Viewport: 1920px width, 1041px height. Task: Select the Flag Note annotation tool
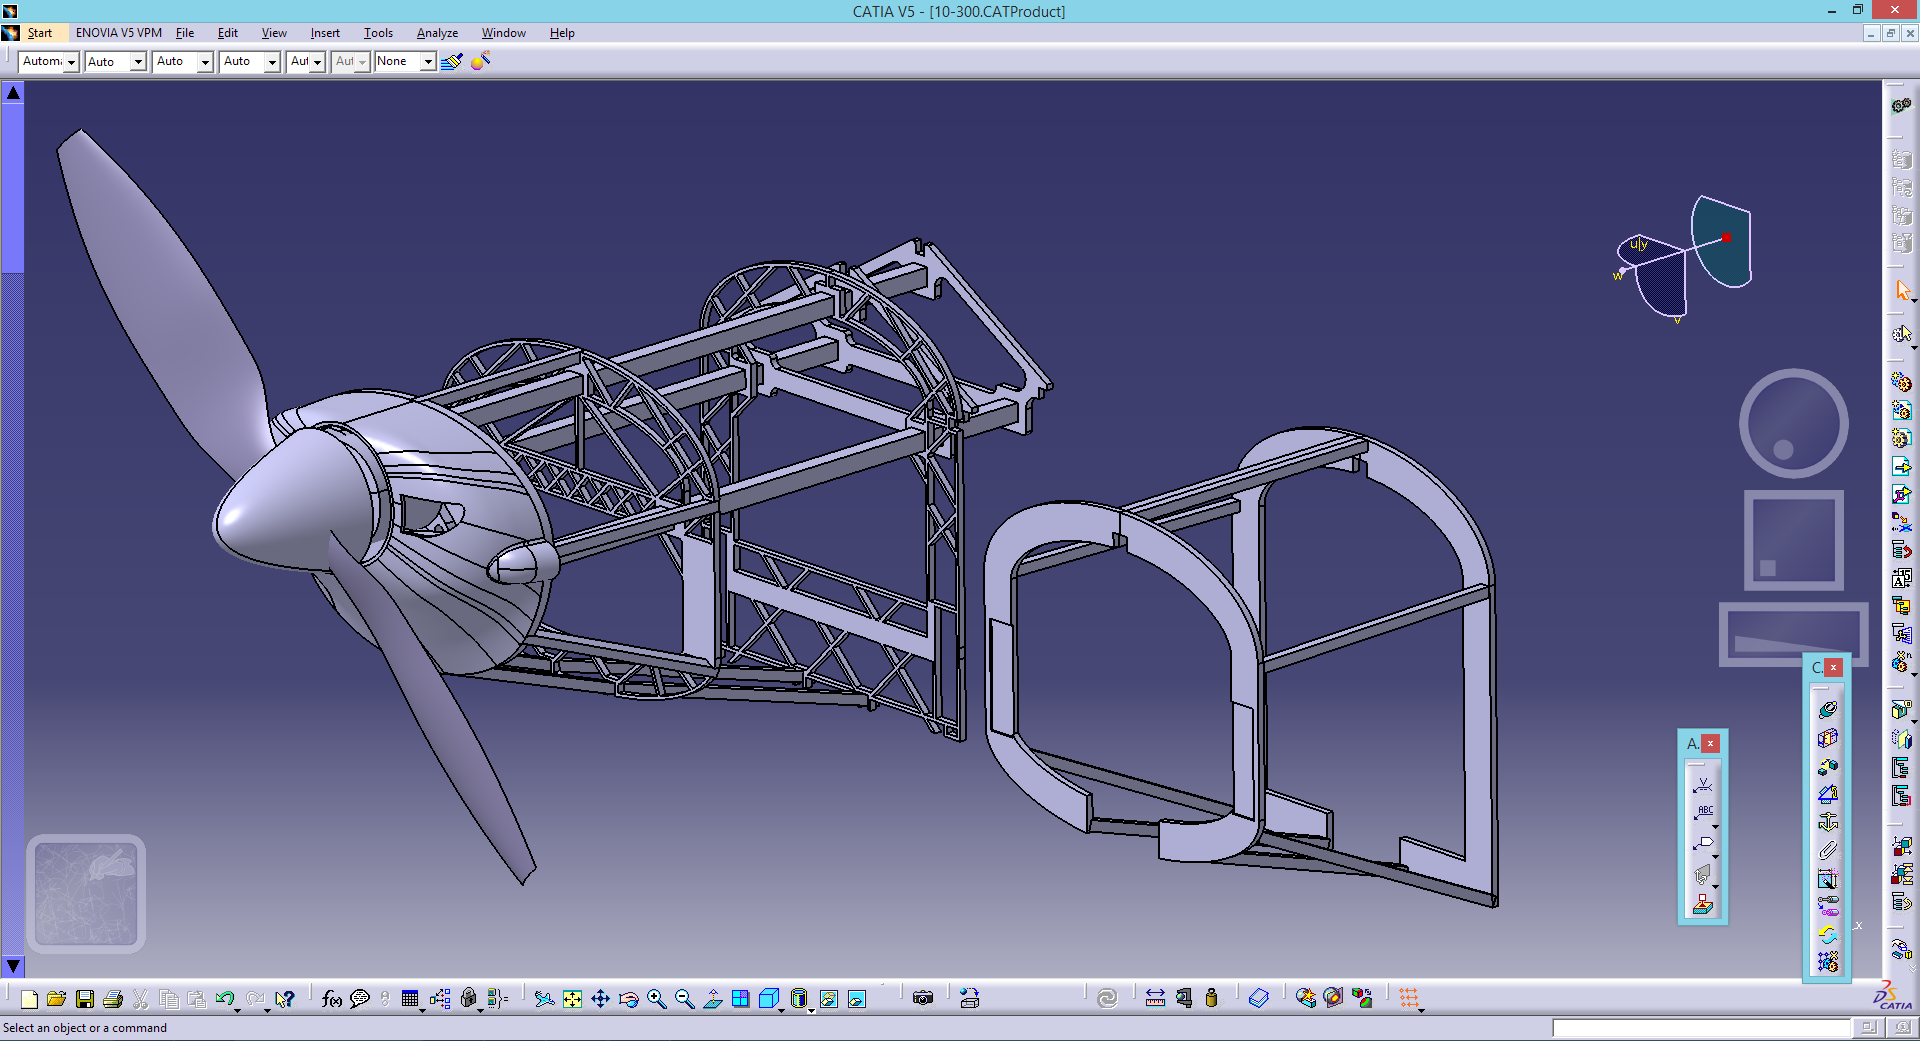tap(1703, 843)
